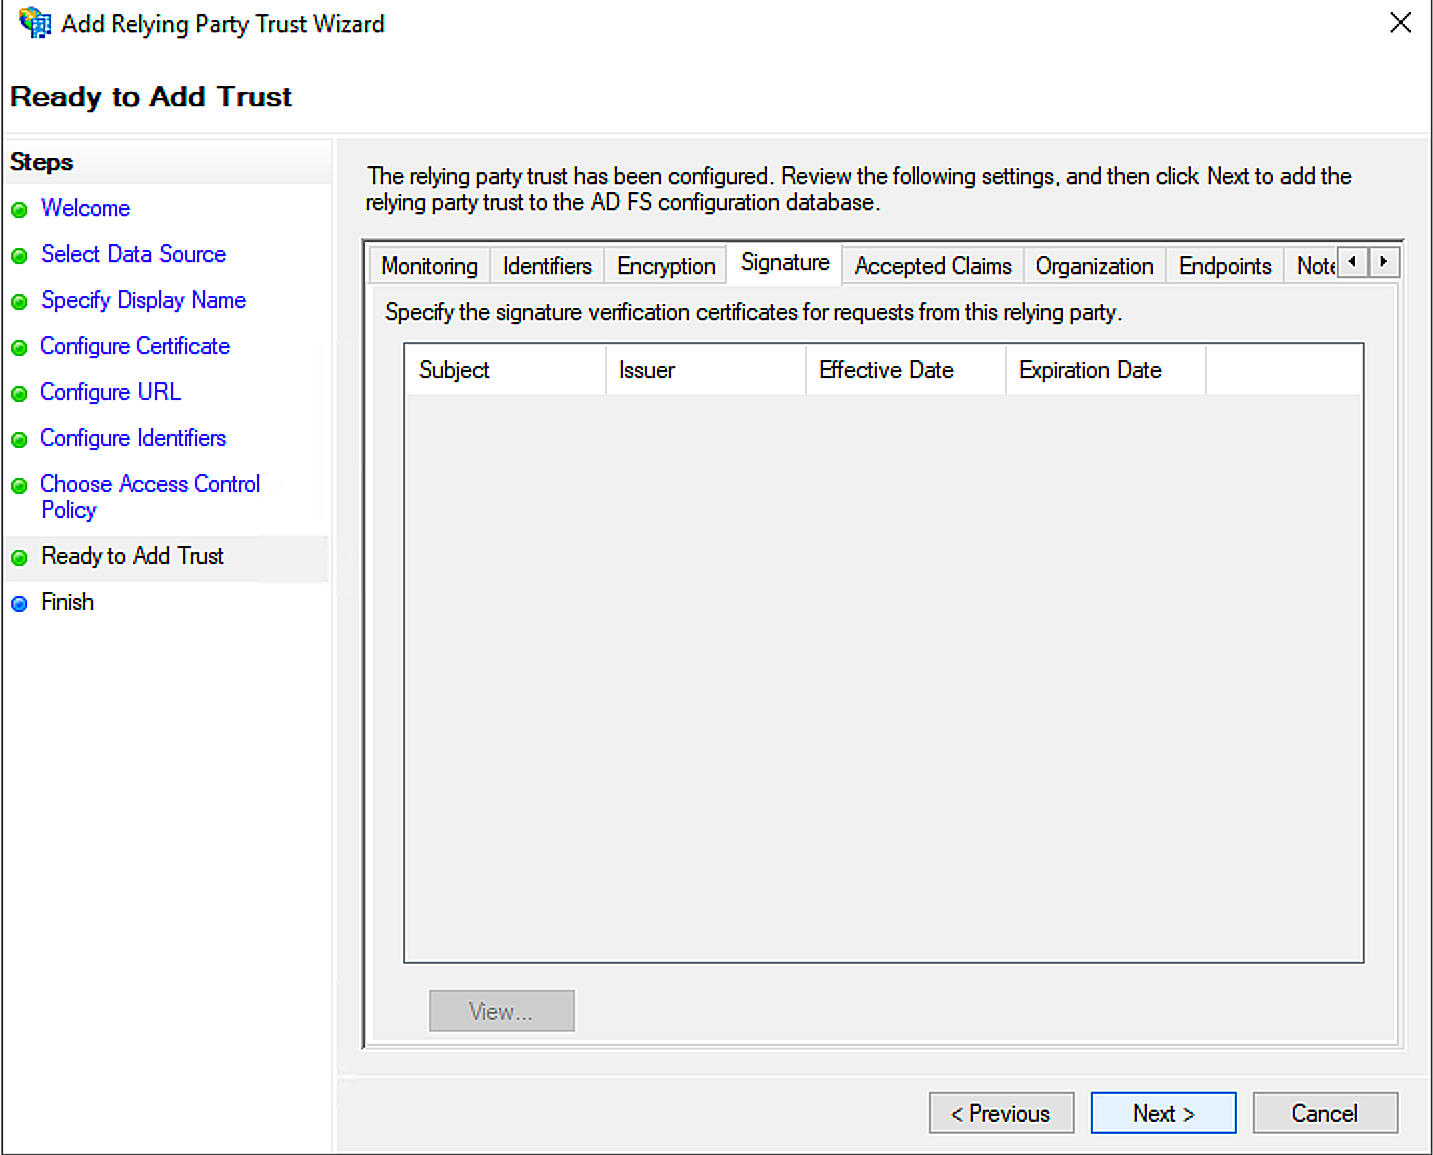Go to the Accepted Claims tab
The width and height of the screenshot is (1433, 1155).
coord(932,266)
